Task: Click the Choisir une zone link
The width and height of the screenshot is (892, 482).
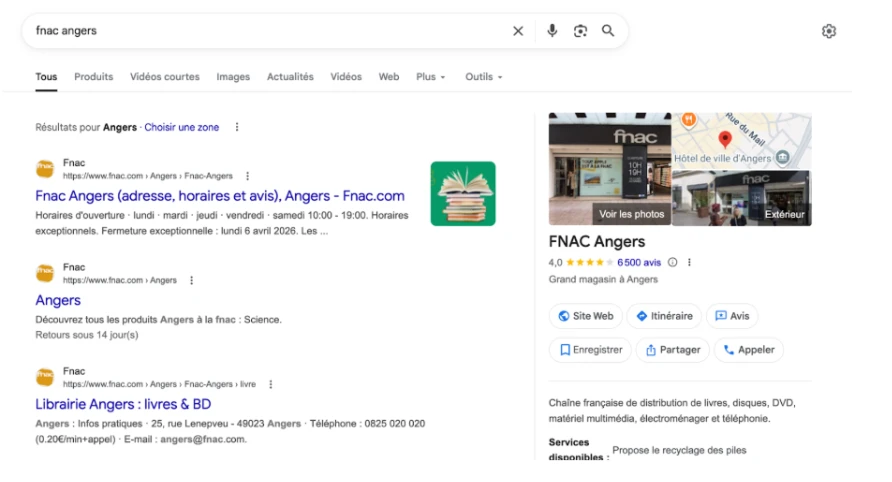Action: click(x=181, y=127)
